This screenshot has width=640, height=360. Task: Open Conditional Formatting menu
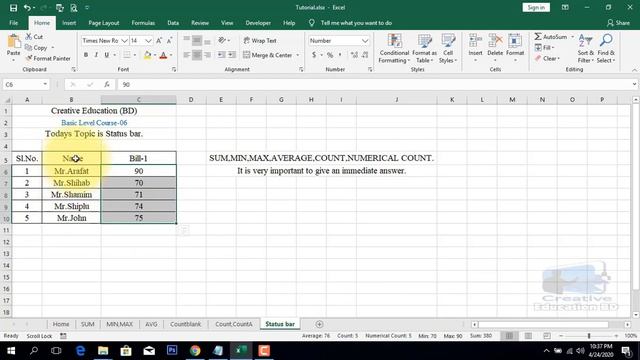(394, 49)
